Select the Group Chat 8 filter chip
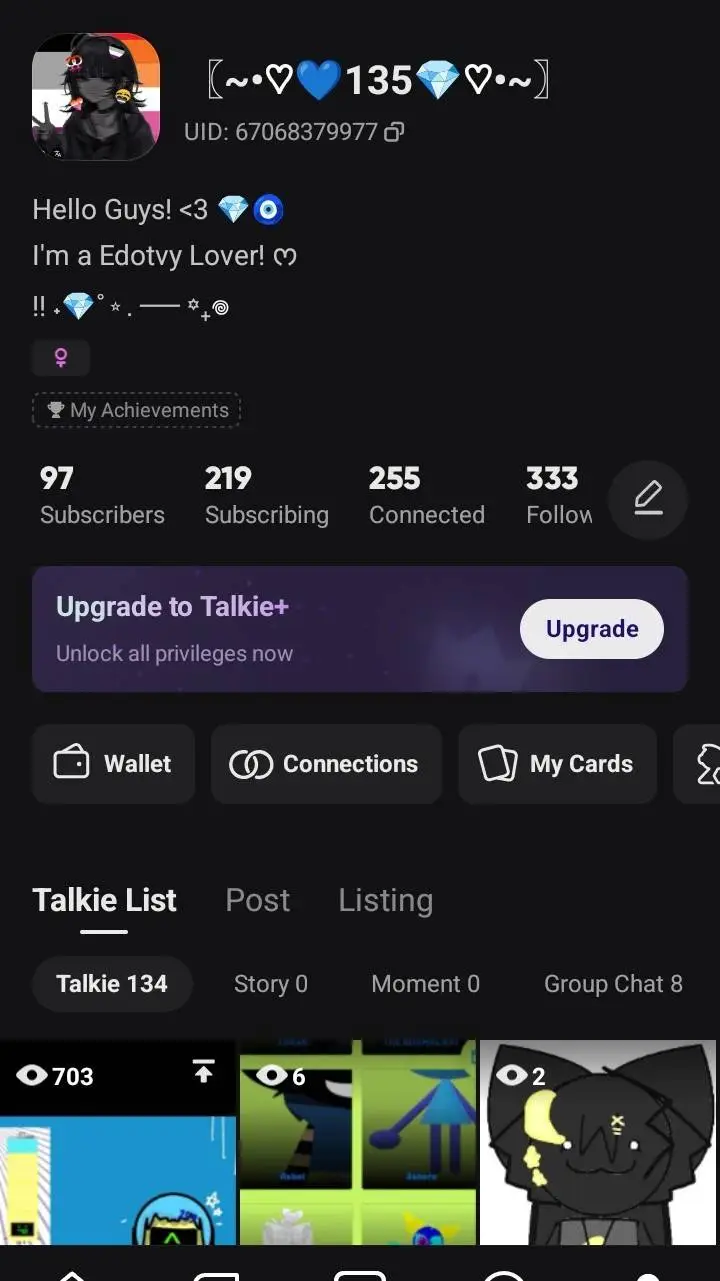This screenshot has height=1281, width=720. (x=612, y=984)
